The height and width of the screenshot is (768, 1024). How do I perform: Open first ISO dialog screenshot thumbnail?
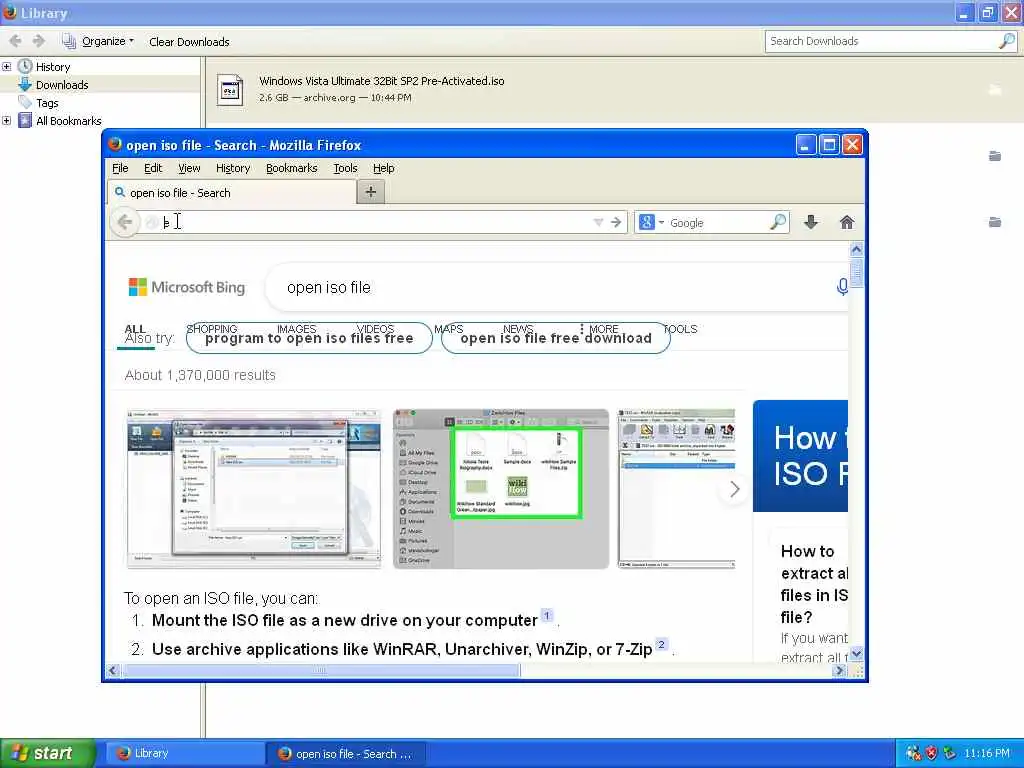point(253,488)
